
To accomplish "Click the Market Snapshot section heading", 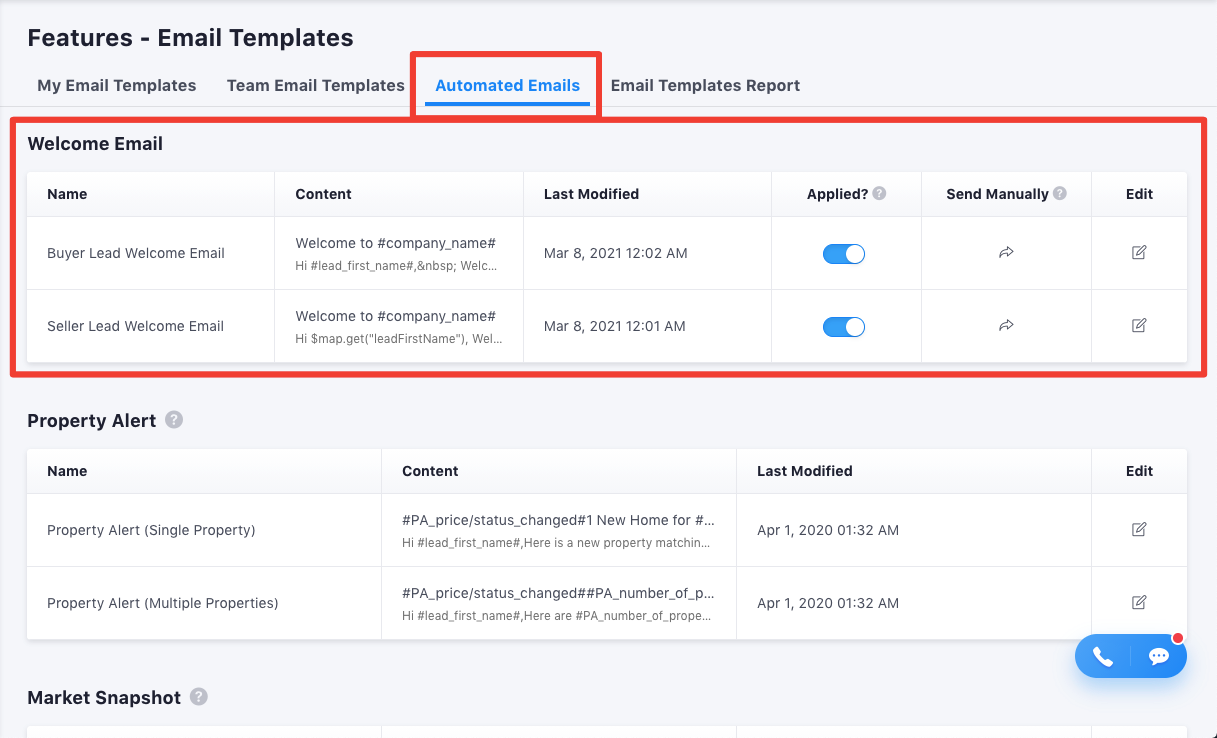I will 104,698.
